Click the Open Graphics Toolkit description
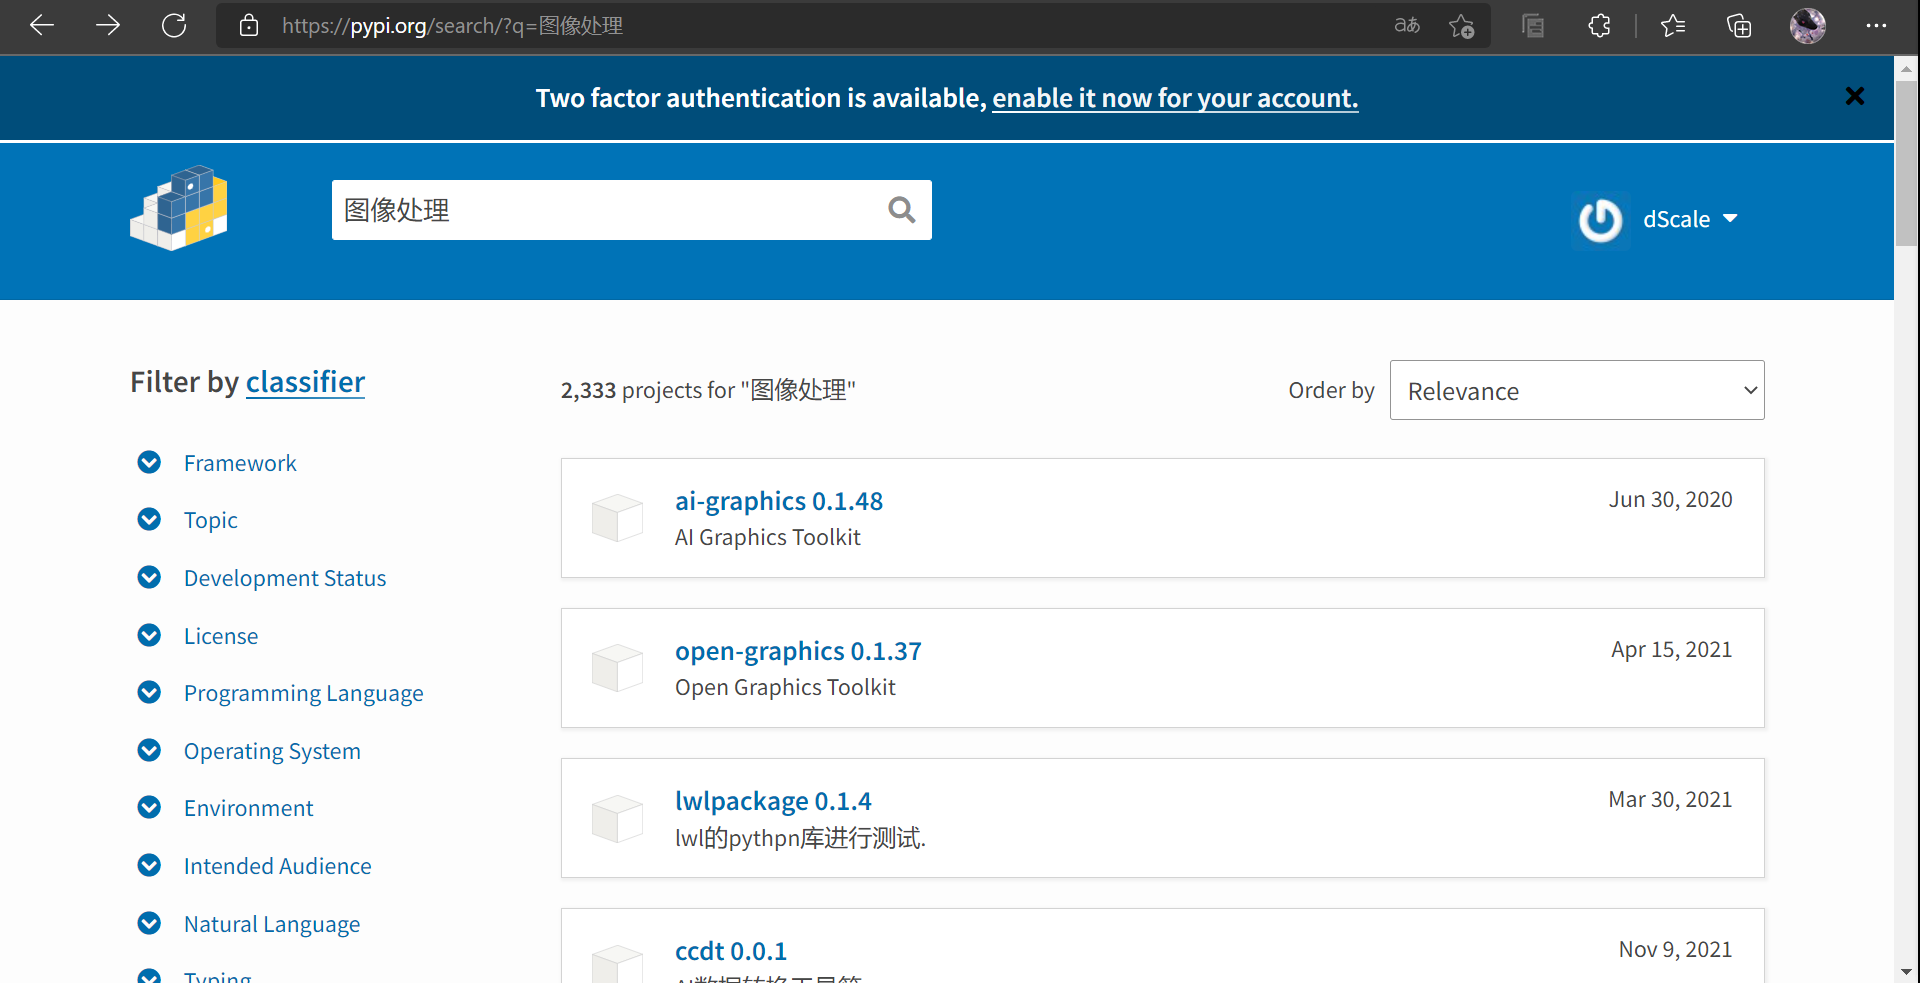The image size is (1920, 983). coord(785,687)
